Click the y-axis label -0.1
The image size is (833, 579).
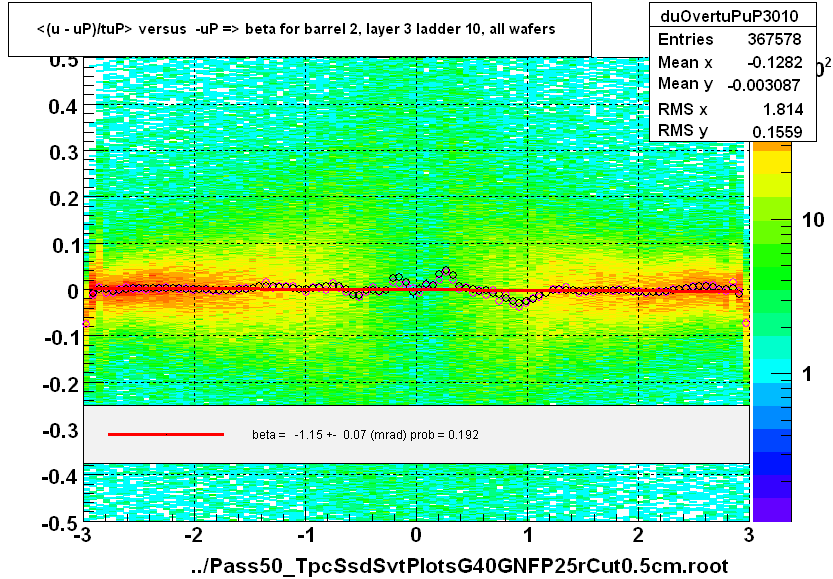click(62, 338)
